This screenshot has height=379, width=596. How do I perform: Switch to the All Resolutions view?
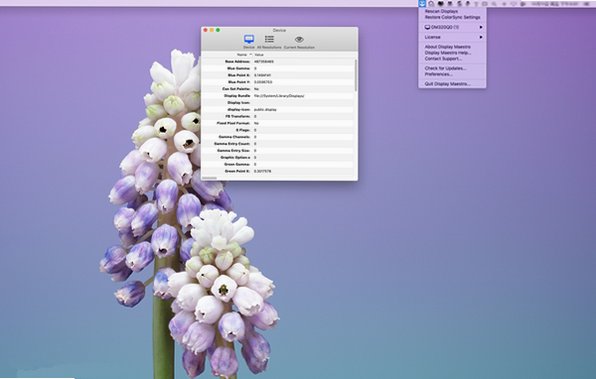pyautogui.click(x=269, y=41)
